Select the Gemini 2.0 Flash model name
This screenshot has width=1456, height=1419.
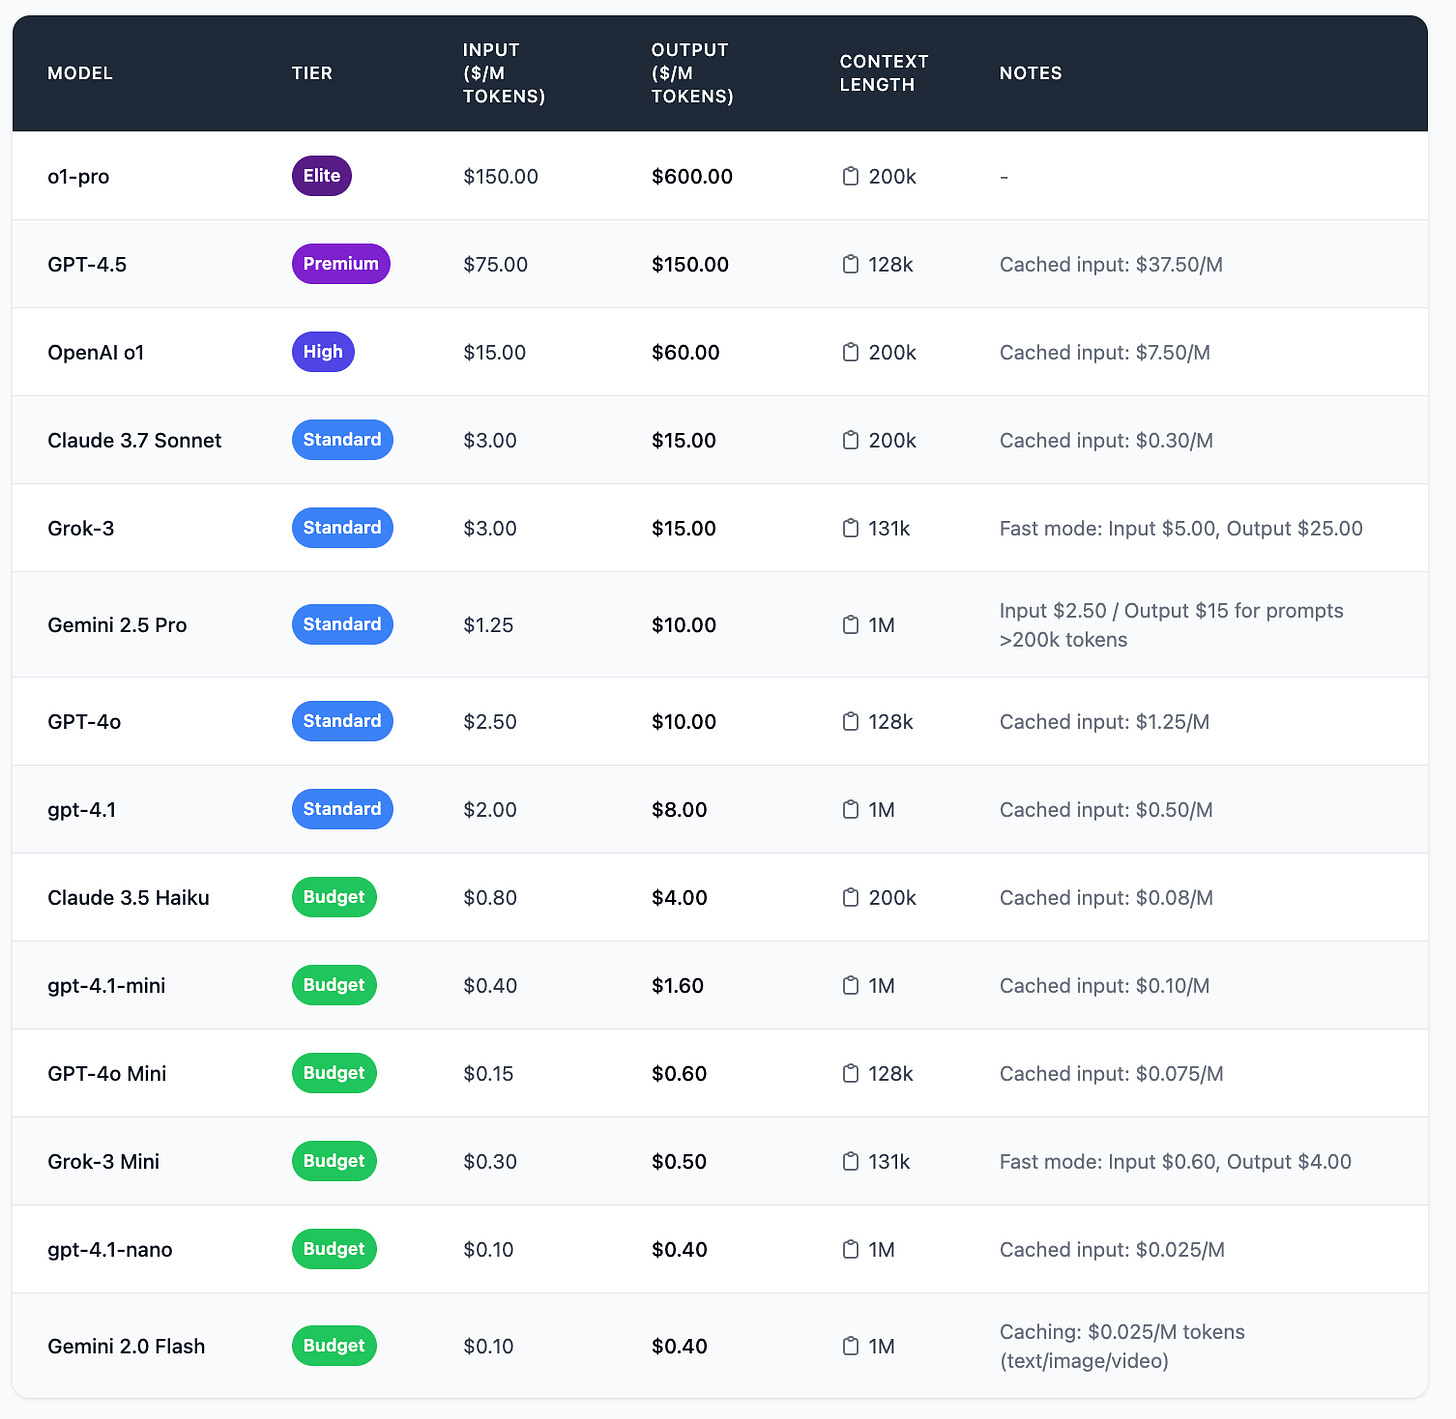(127, 1347)
